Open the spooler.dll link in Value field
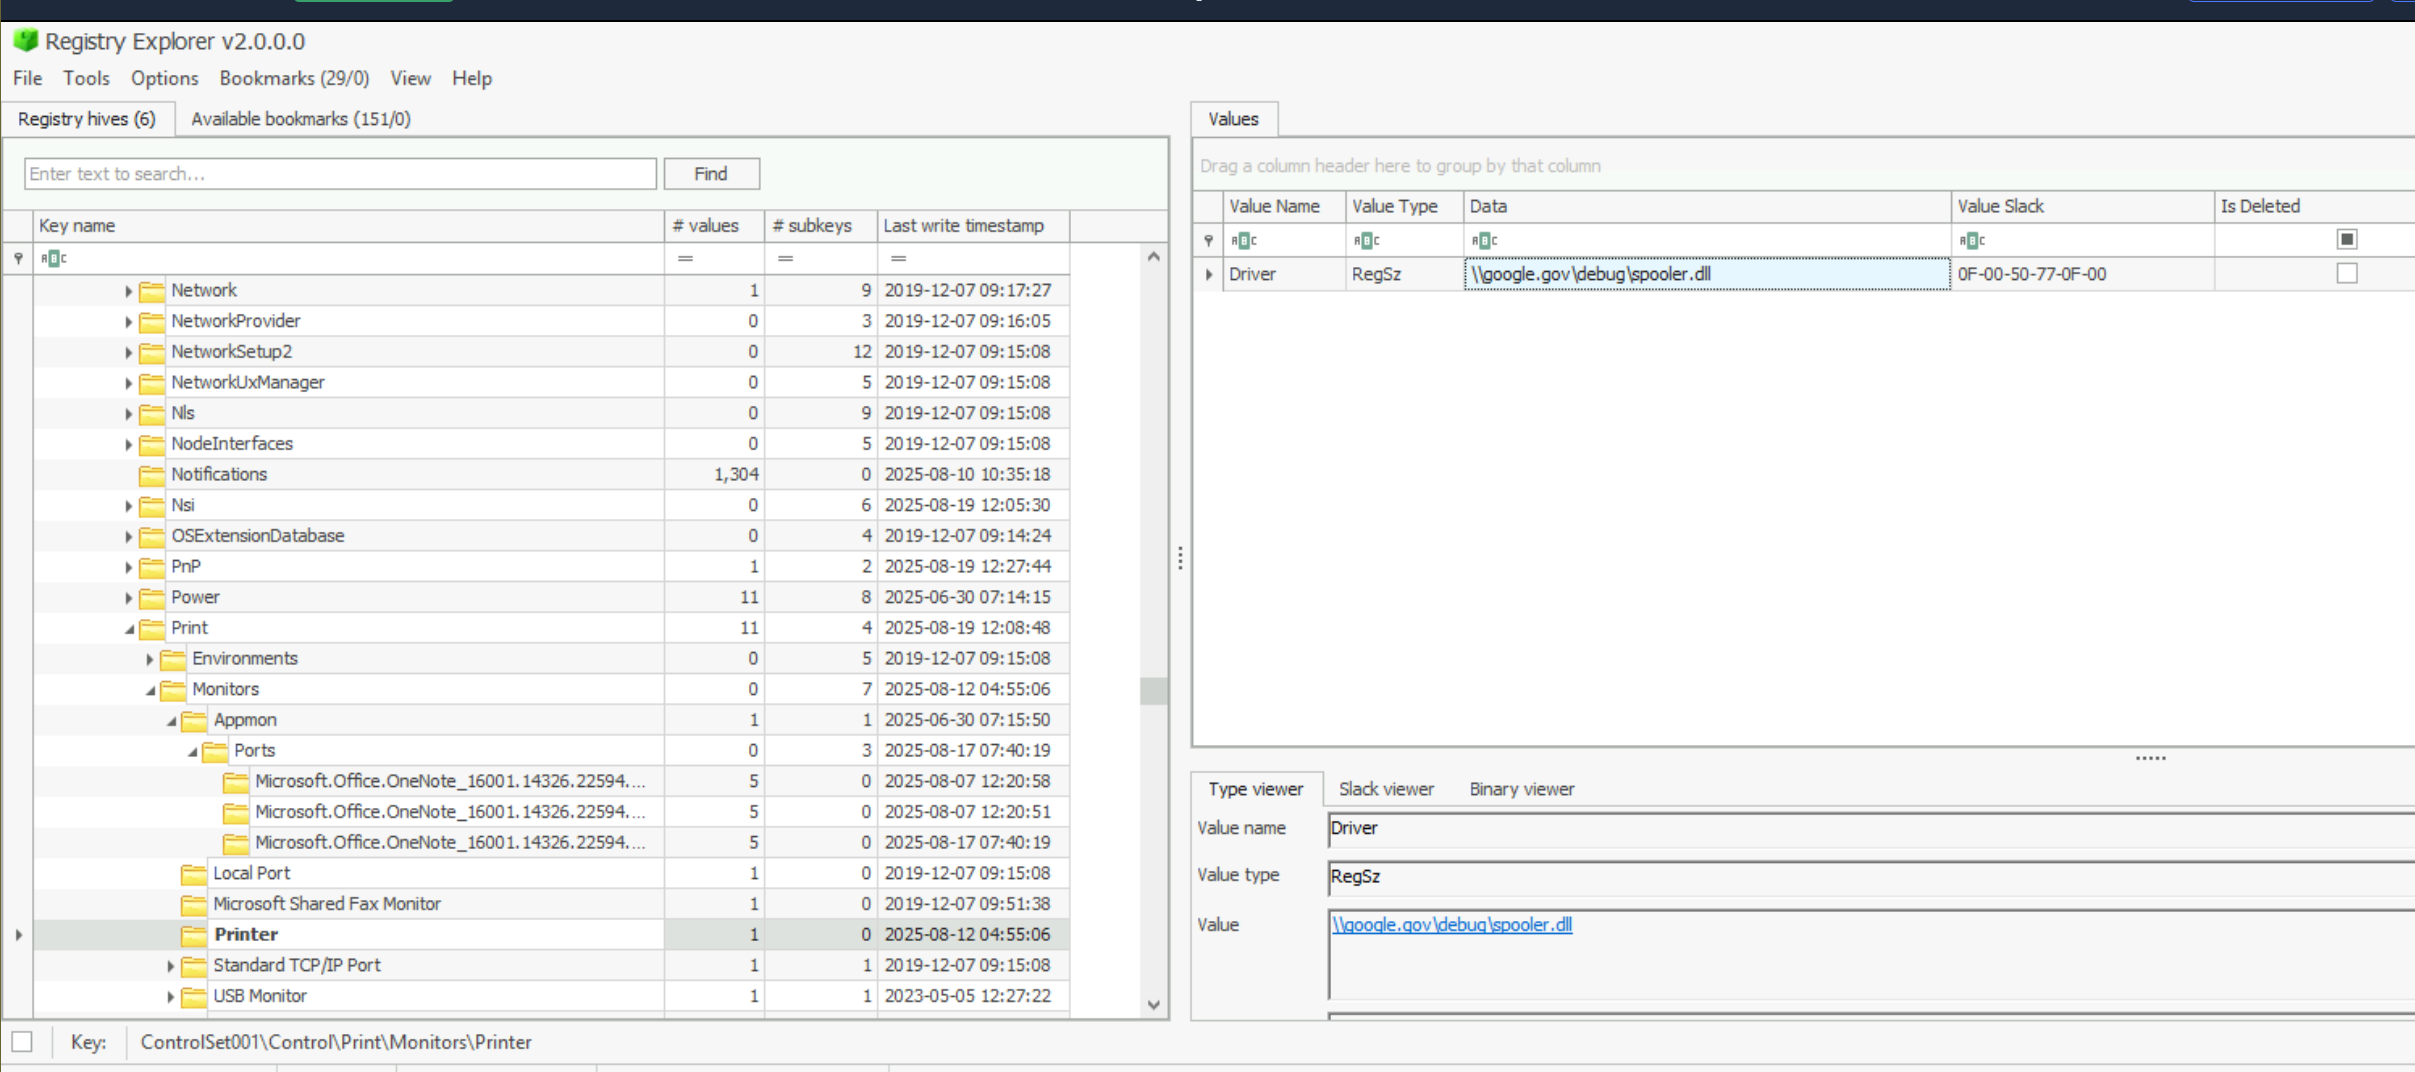Viewport: 2415px width, 1072px height. pos(1452,925)
